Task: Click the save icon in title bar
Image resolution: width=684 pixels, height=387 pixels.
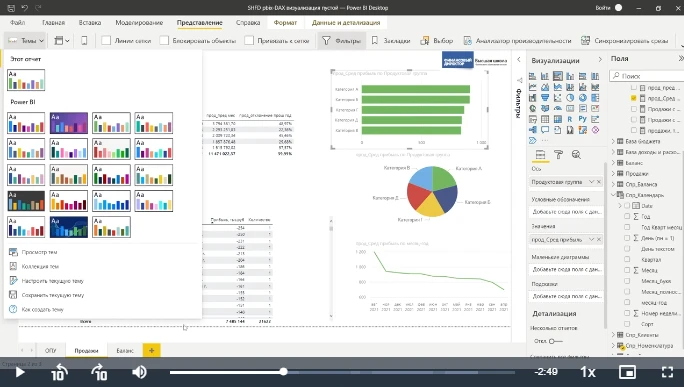Action: click(11, 8)
